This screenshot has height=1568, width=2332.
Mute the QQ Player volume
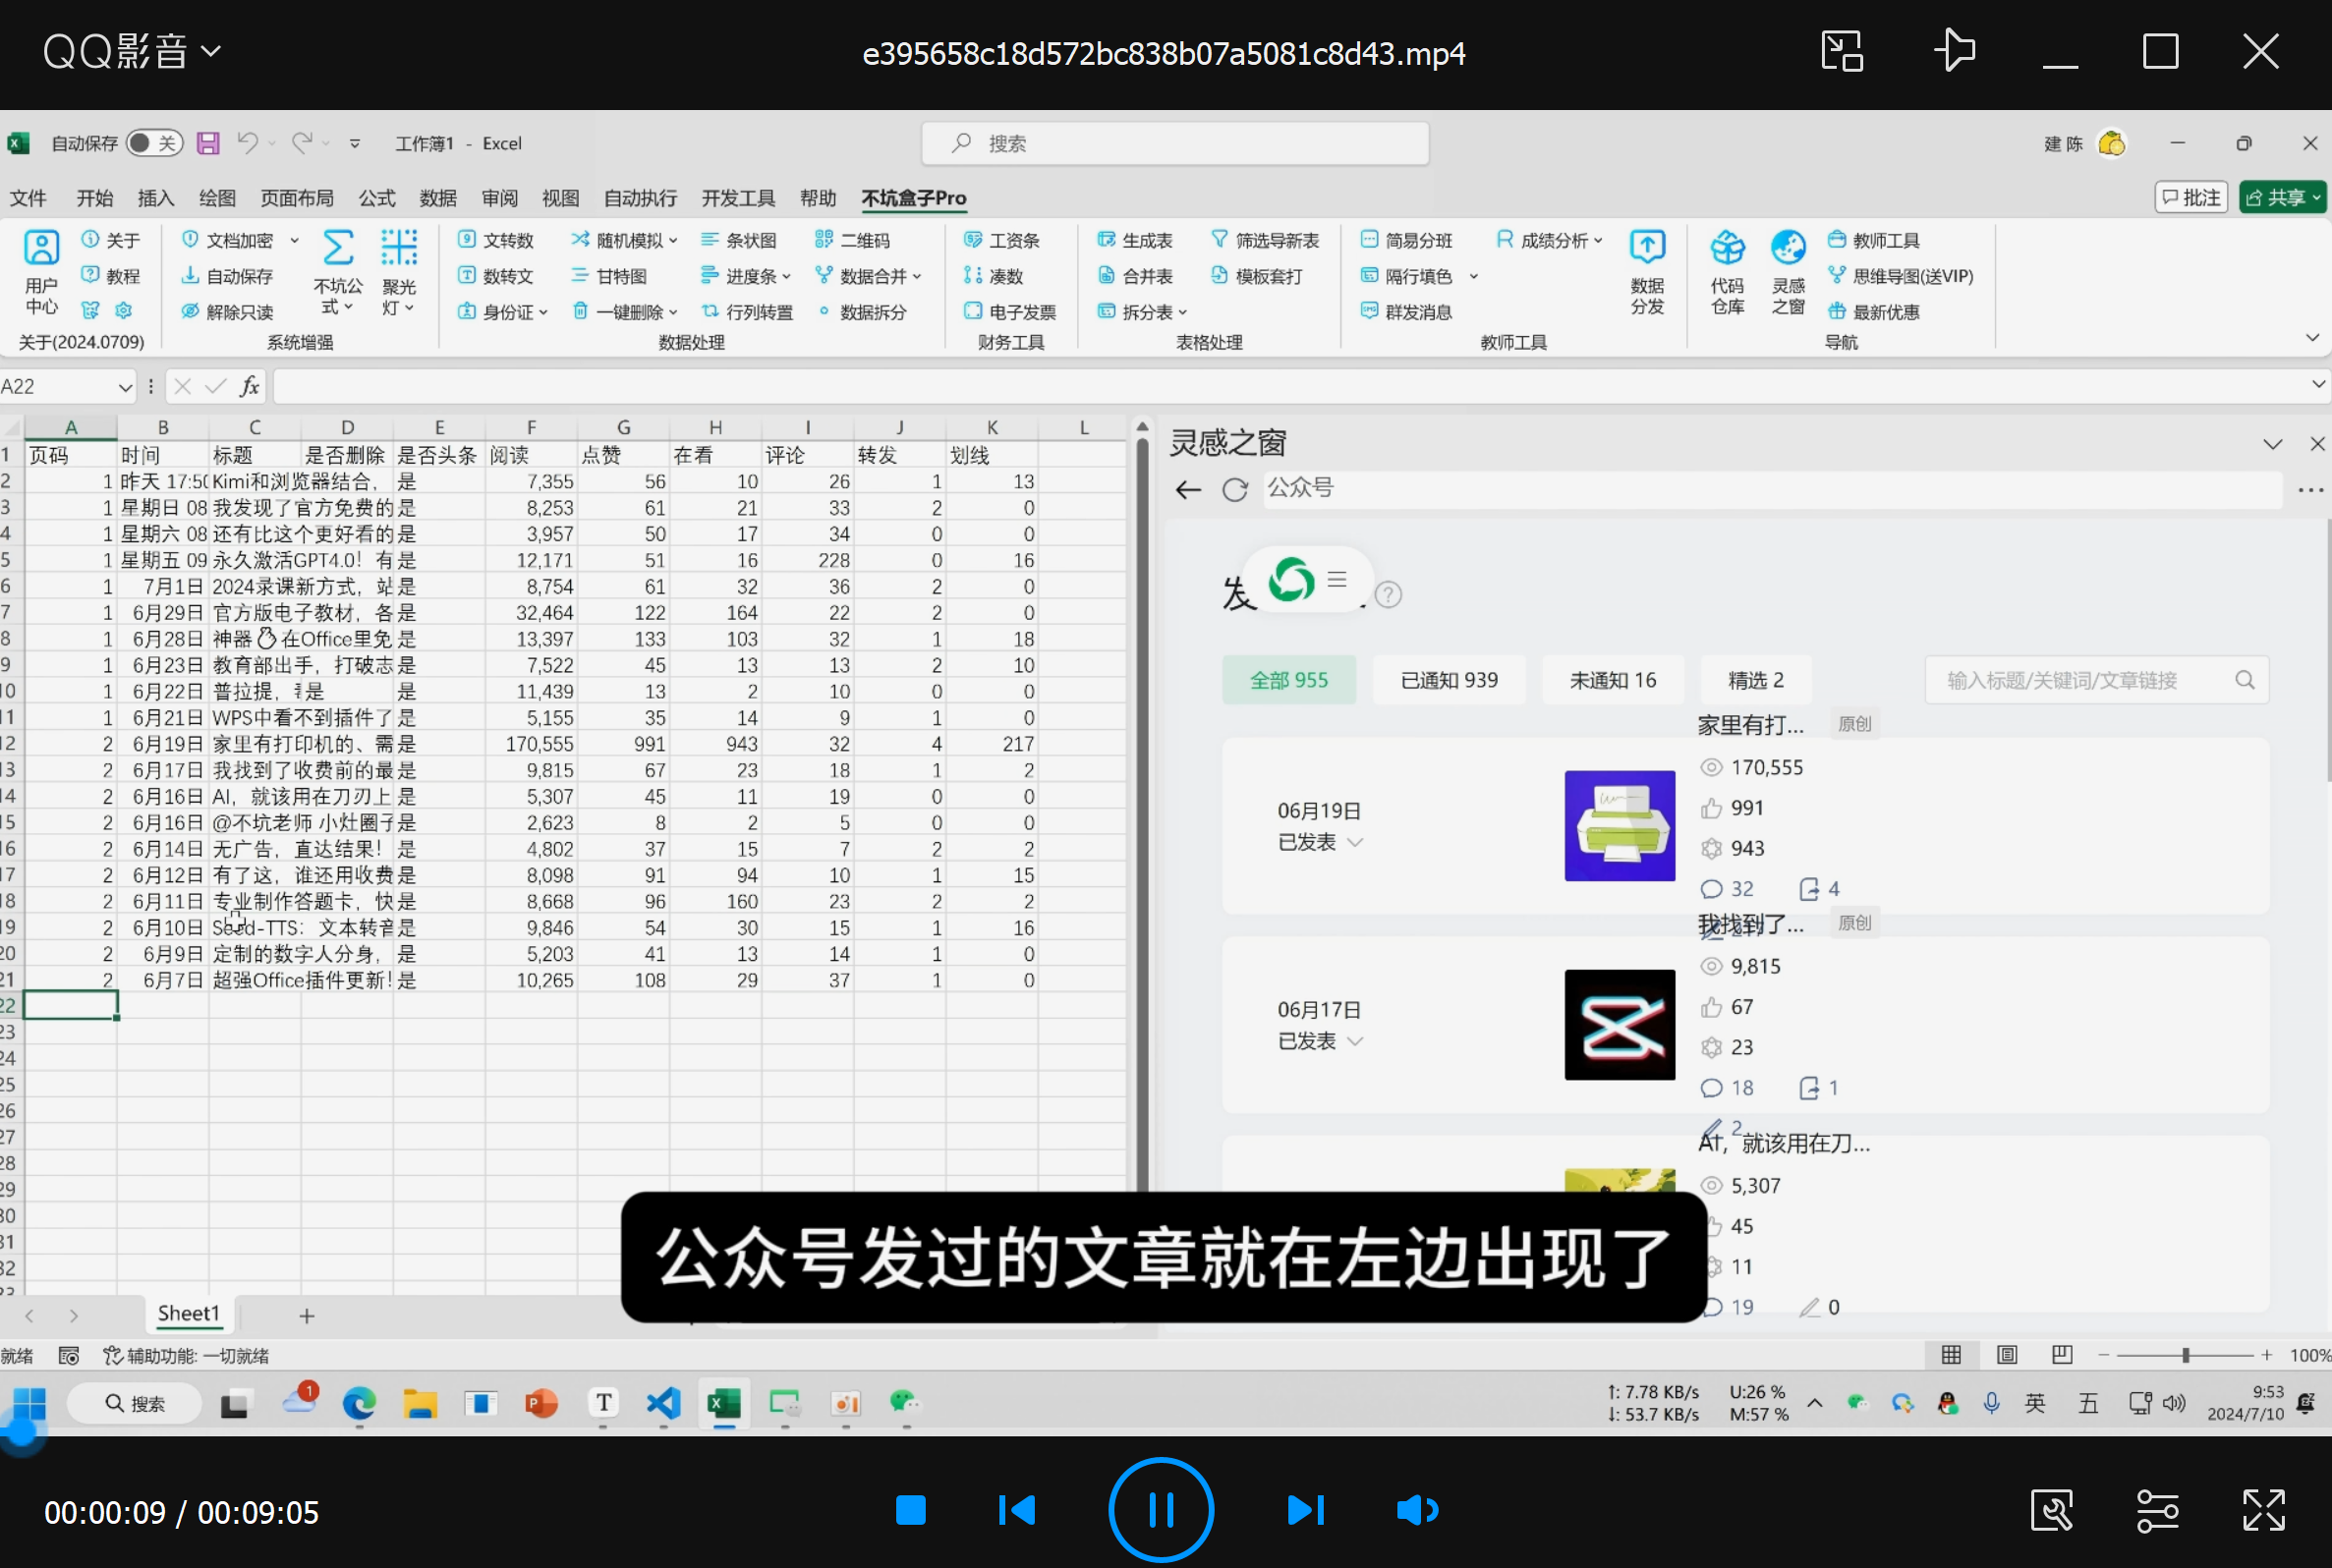pos(1417,1510)
